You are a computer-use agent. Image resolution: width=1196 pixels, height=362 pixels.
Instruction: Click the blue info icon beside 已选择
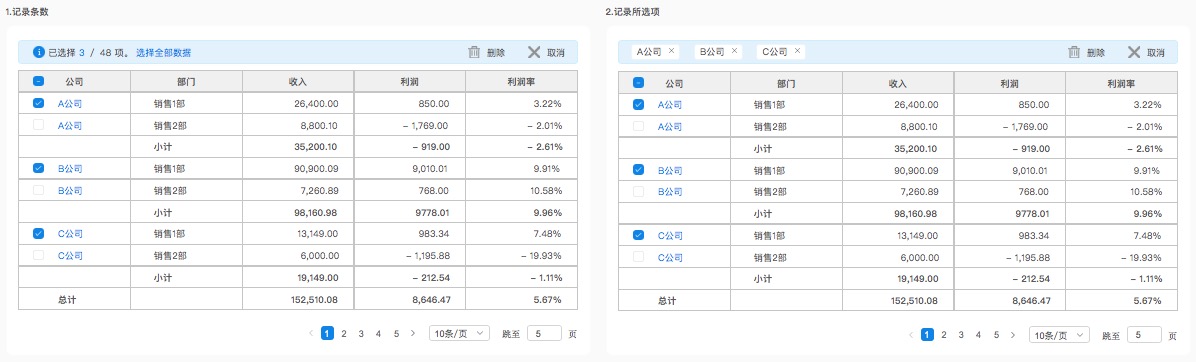39,53
